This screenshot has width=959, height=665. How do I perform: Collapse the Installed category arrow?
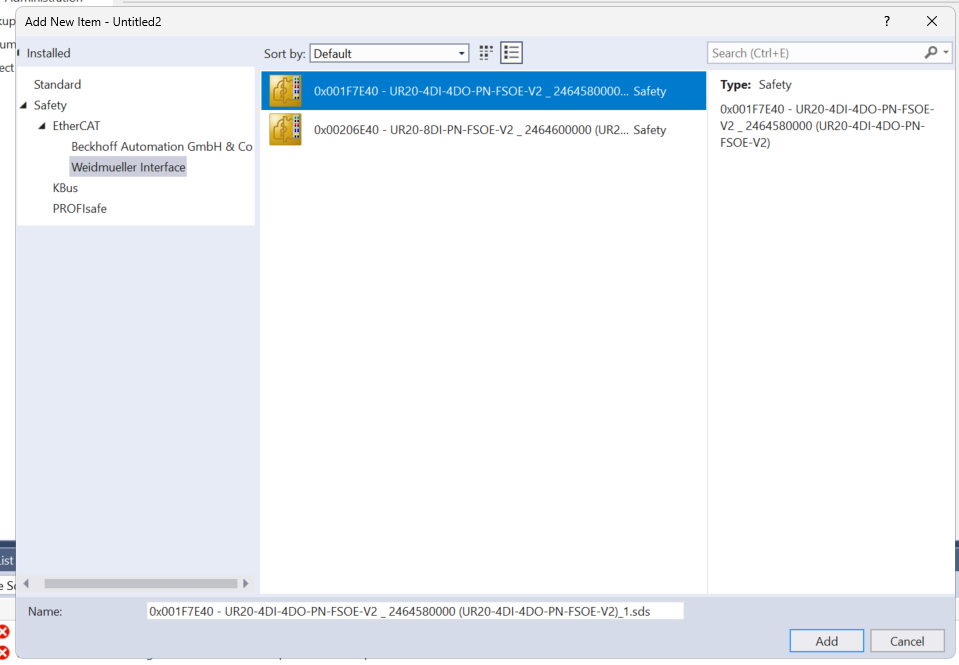click(18, 53)
